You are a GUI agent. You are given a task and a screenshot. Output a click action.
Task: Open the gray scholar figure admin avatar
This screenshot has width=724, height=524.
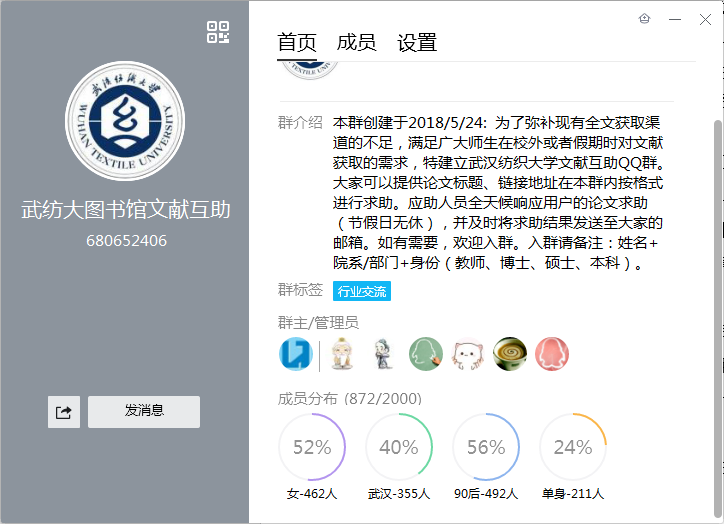point(383,354)
